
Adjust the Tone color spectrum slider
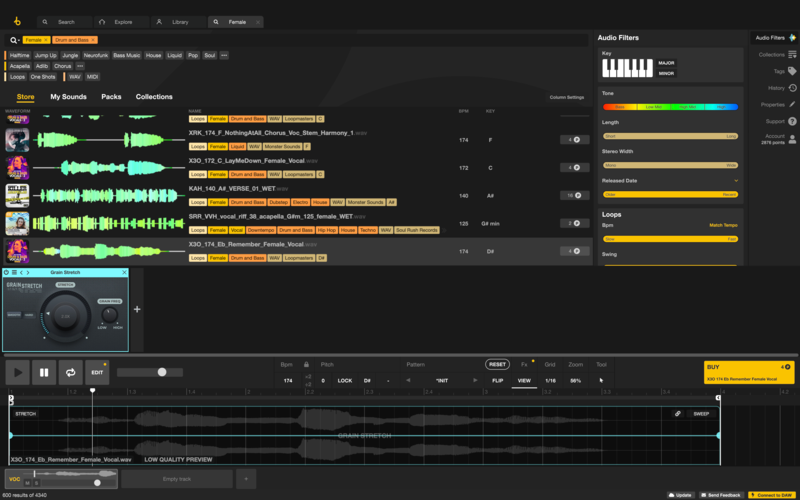(670, 107)
